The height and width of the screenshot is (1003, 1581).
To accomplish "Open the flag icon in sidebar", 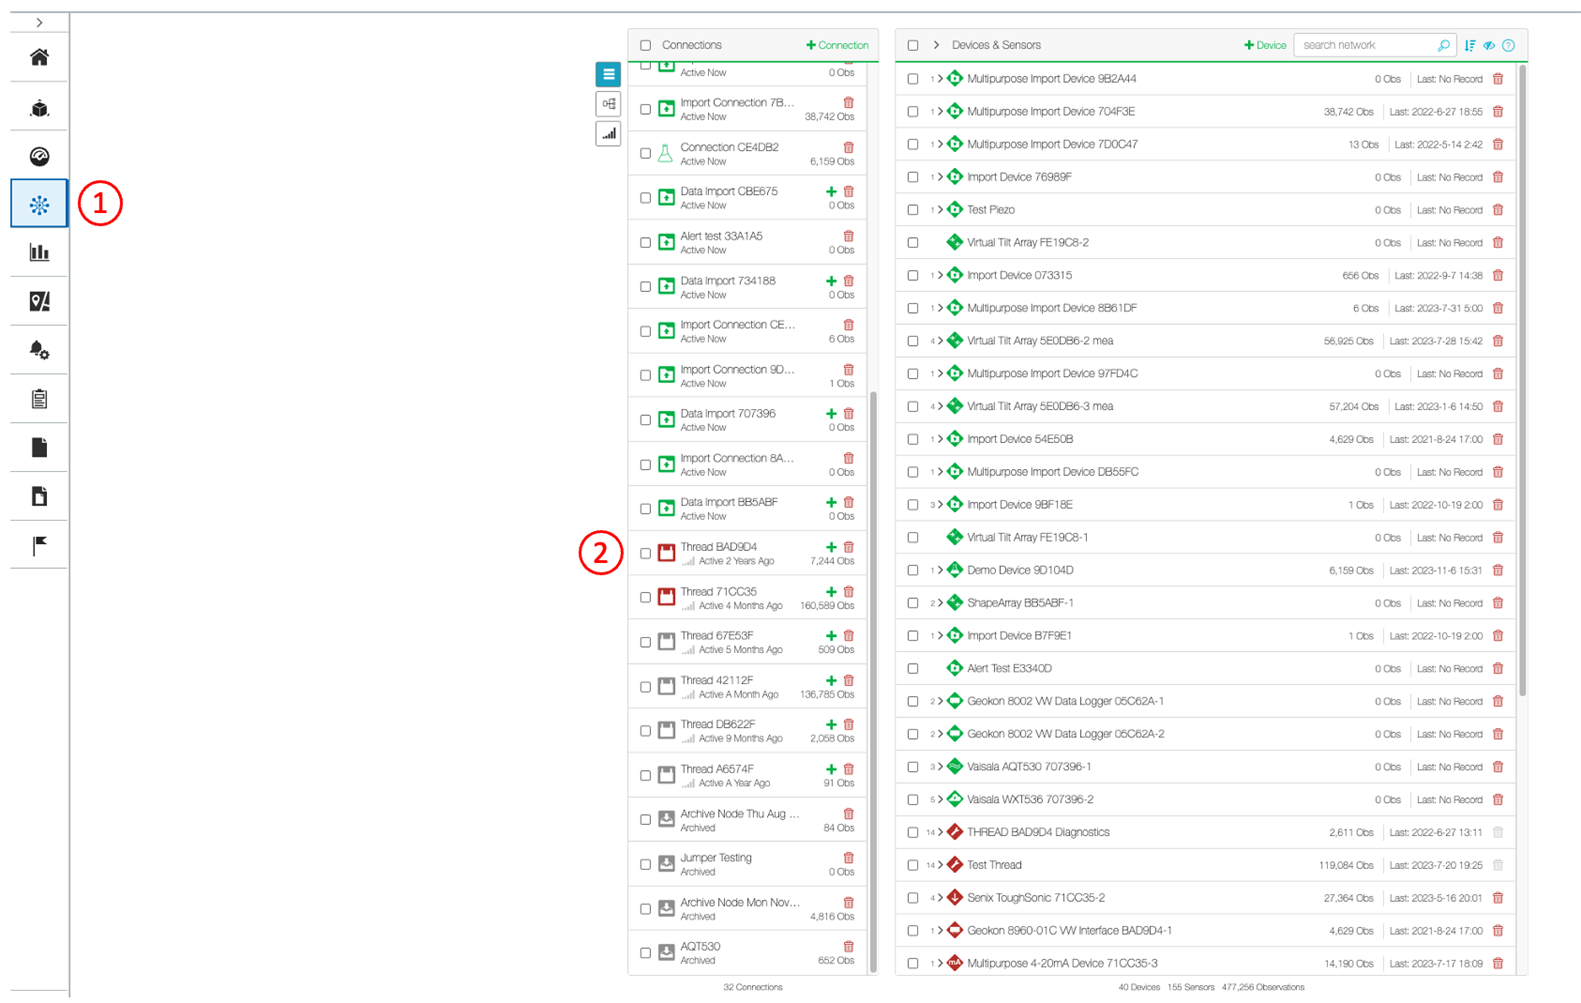I will (x=39, y=545).
